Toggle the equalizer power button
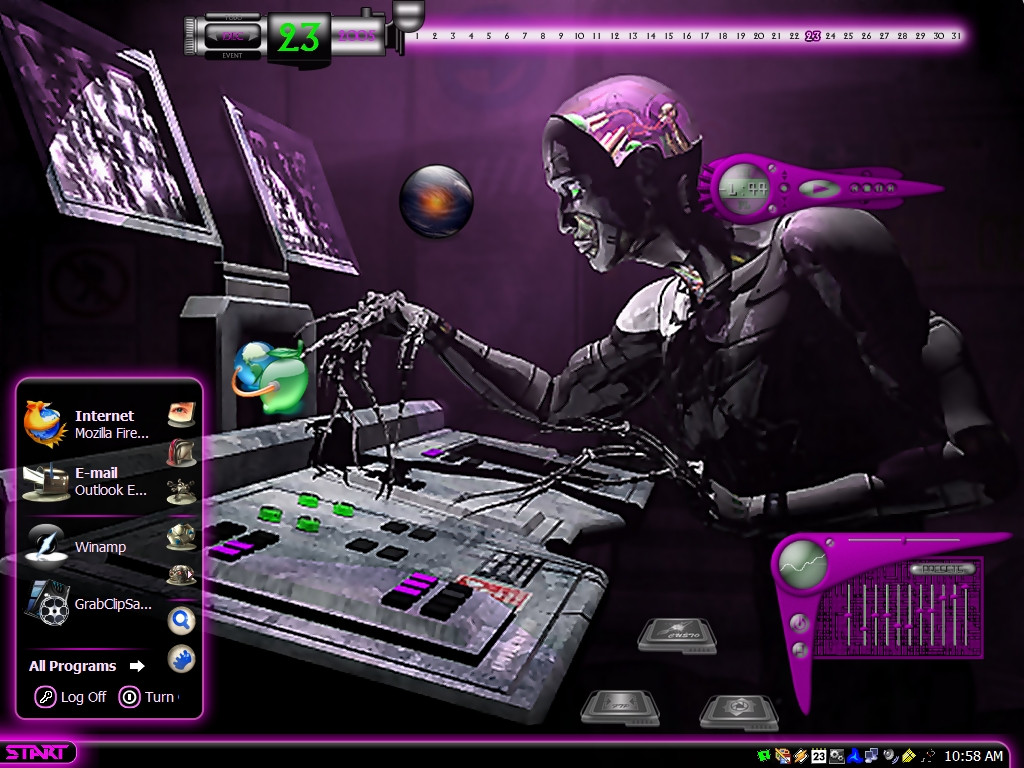The height and width of the screenshot is (768, 1024). pyautogui.click(x=800, y=623)
